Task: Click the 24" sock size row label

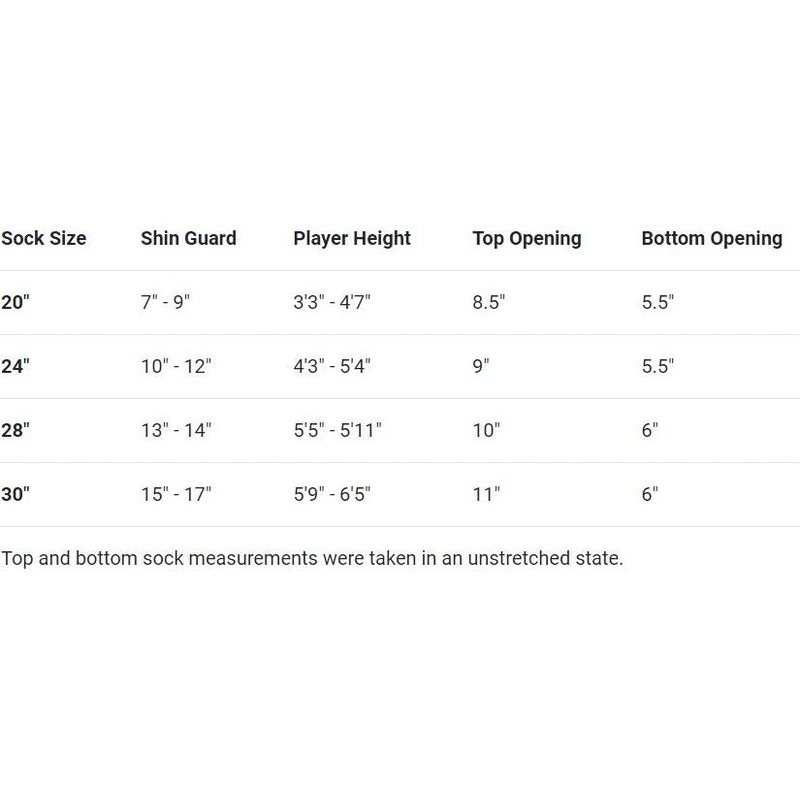Action: [16, 367]
